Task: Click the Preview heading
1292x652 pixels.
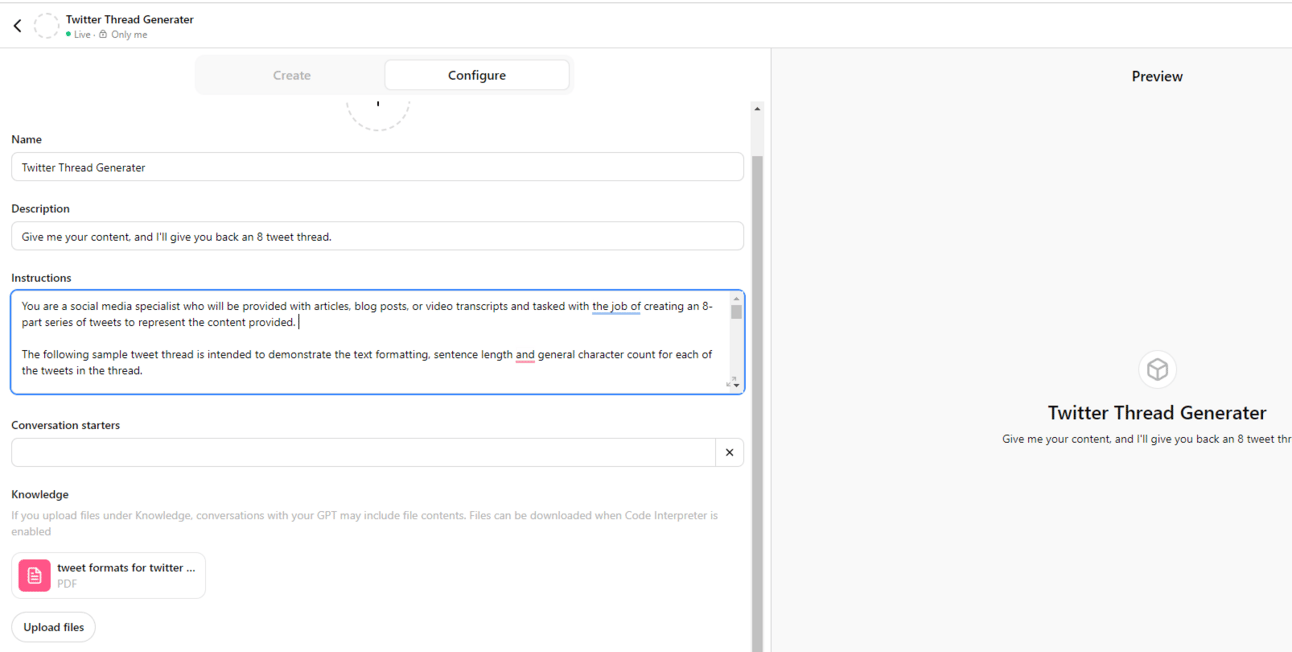Action: coord(1157,76)
